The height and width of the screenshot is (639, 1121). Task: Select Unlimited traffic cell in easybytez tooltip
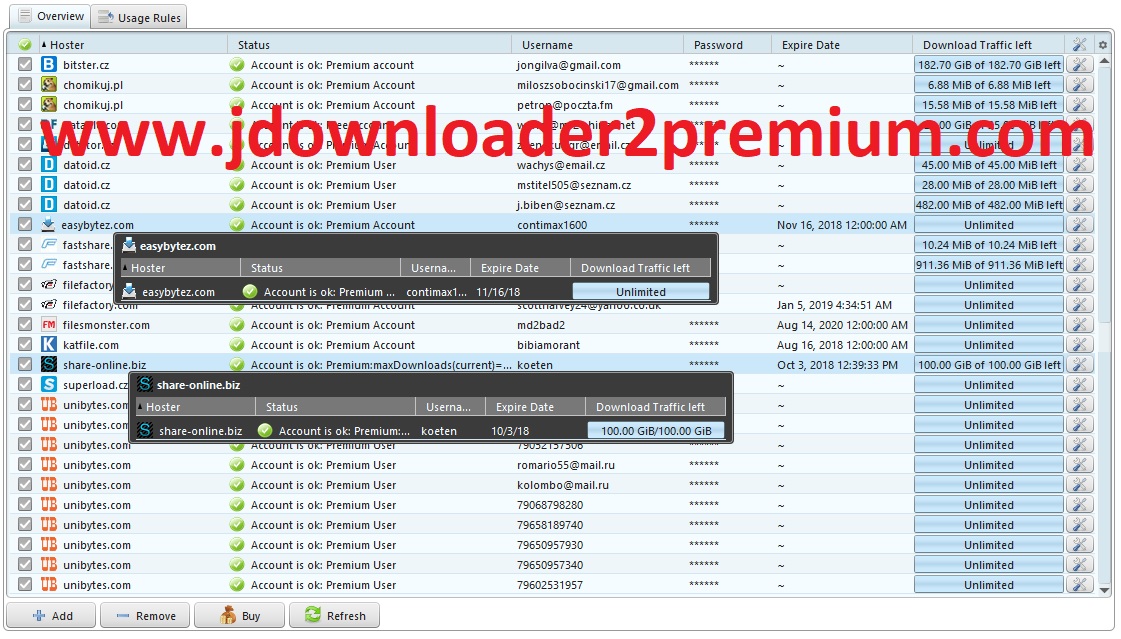tap(641, 292)
